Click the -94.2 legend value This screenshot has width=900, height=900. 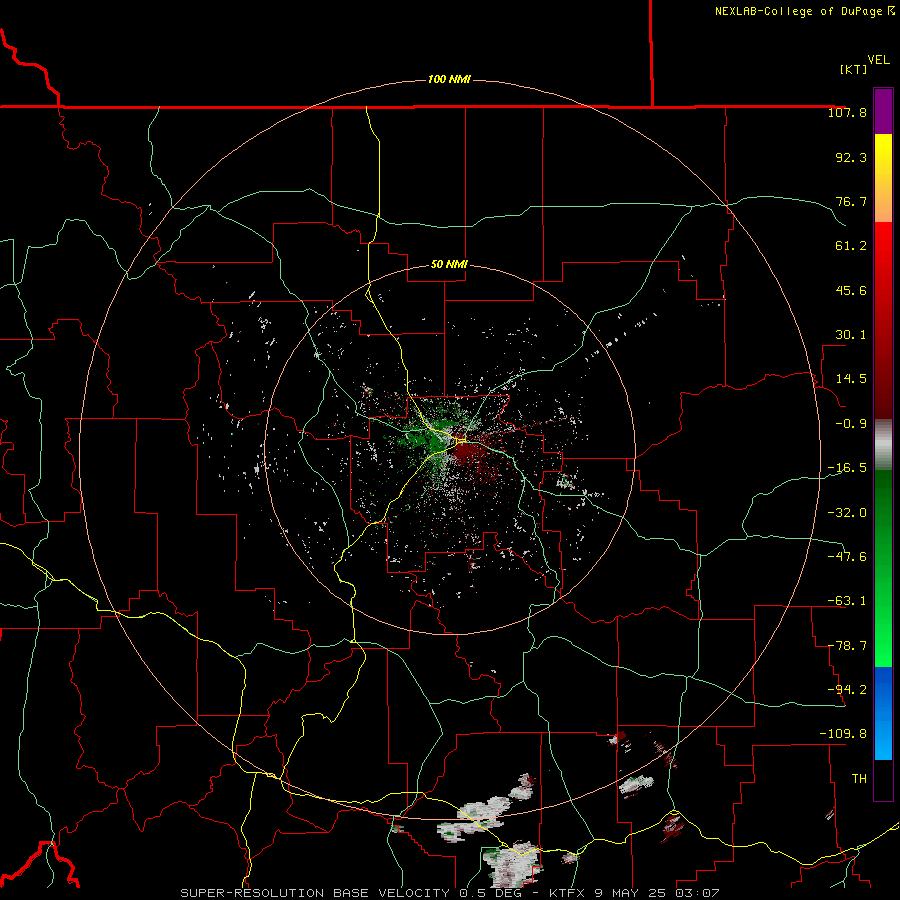pos(847,689)
